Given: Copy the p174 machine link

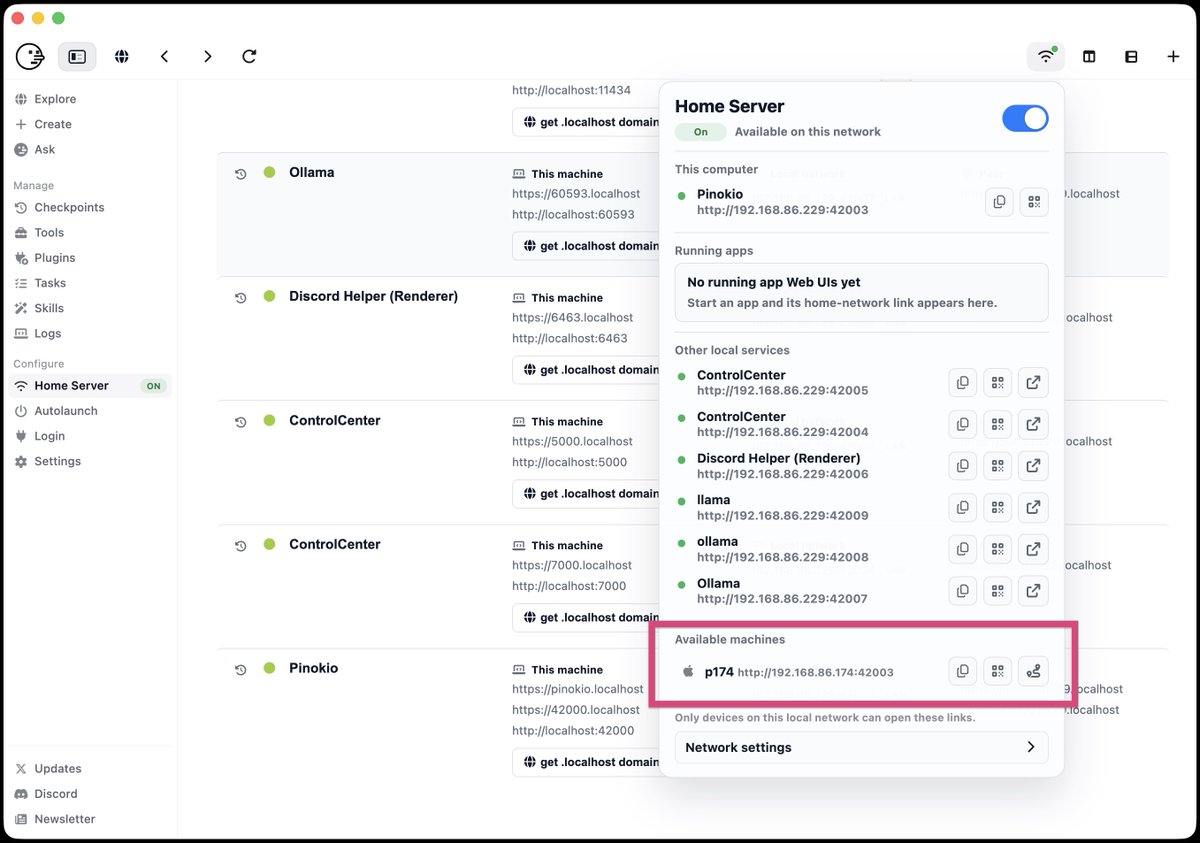Looking at the screenshot, I should (x=963, y=671).
